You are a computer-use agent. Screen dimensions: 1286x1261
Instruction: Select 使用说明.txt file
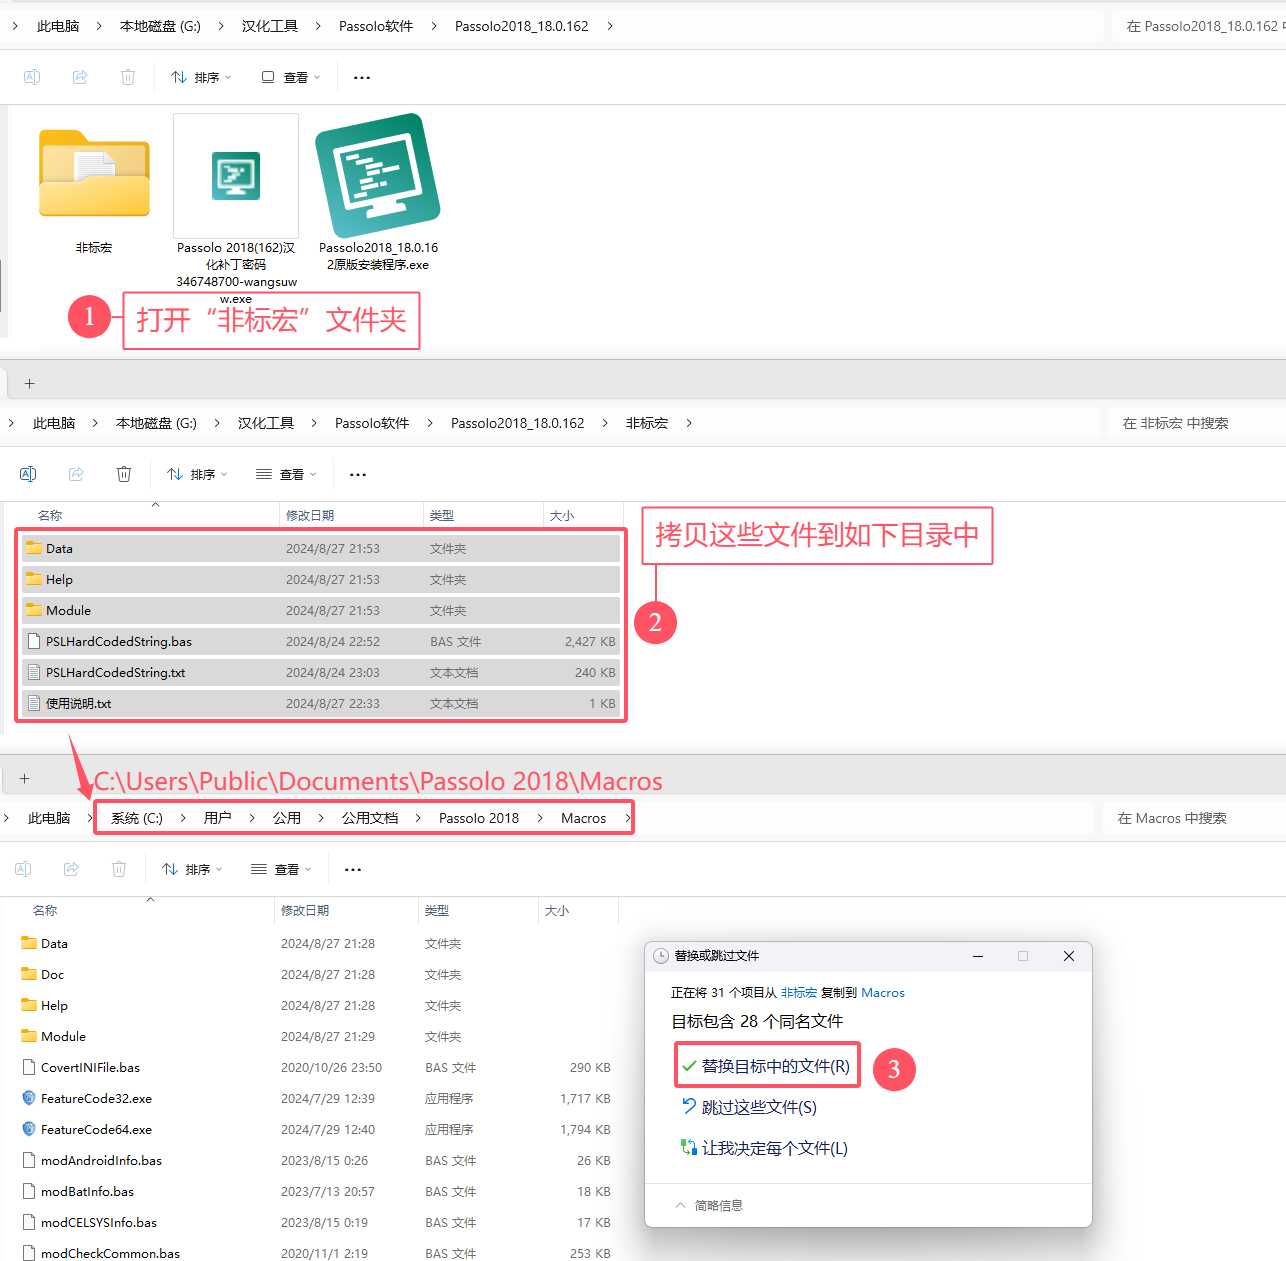tap(320, 703)
